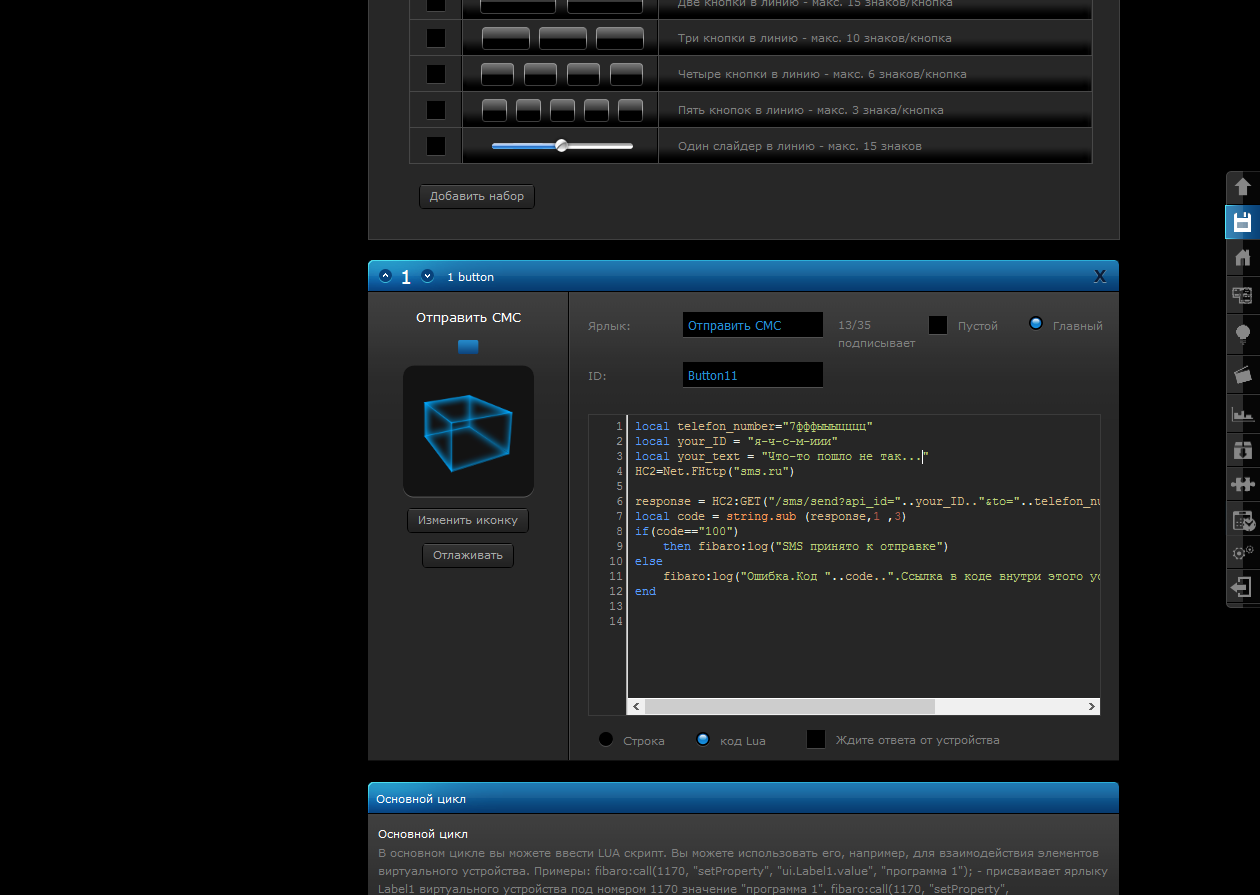Tick the Пустой checkbox
This screenshot has height=895, width=1260.
938,325
